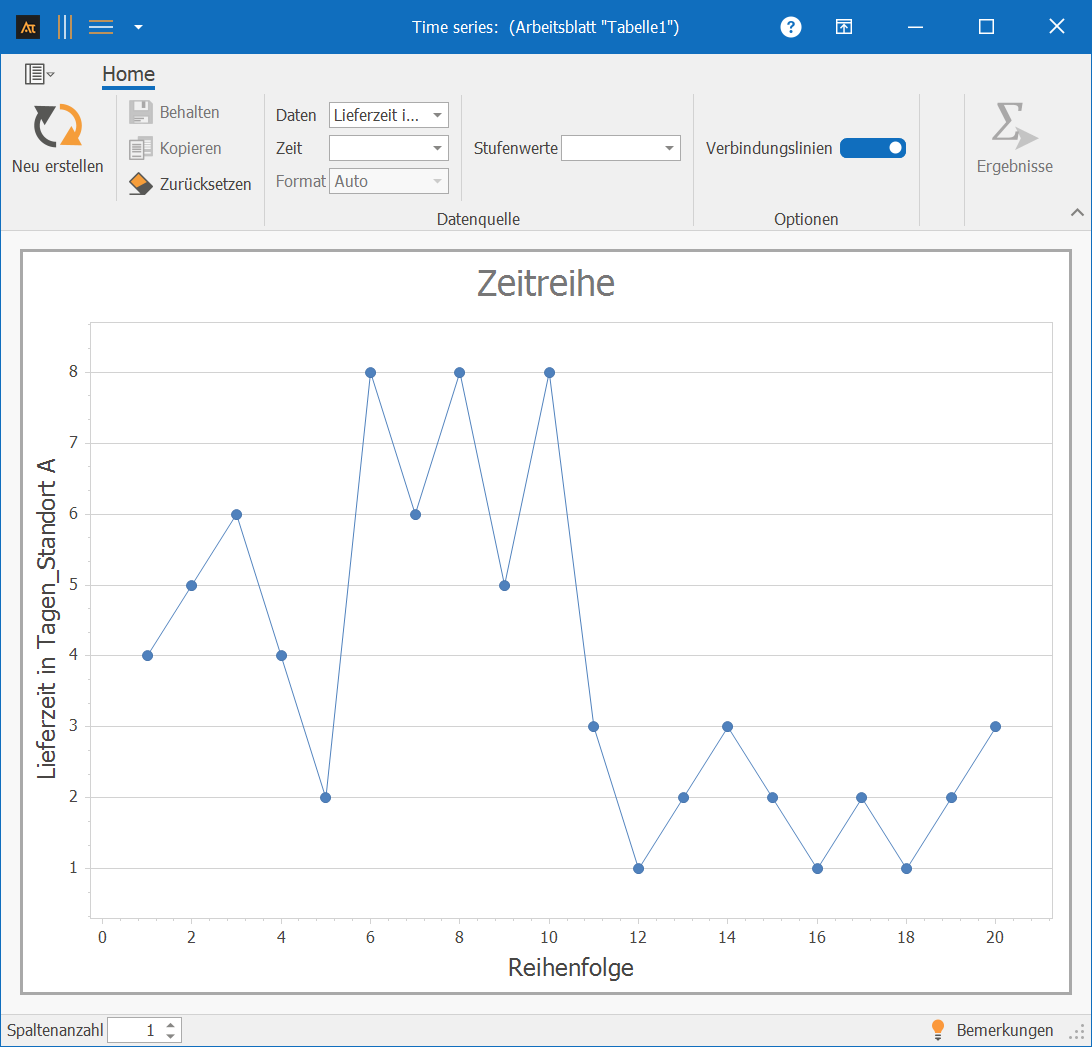Open the quick access toolbar customize arrow
The width and height of the screenshot is (1092, 1047).
click(x=138, y=27)
